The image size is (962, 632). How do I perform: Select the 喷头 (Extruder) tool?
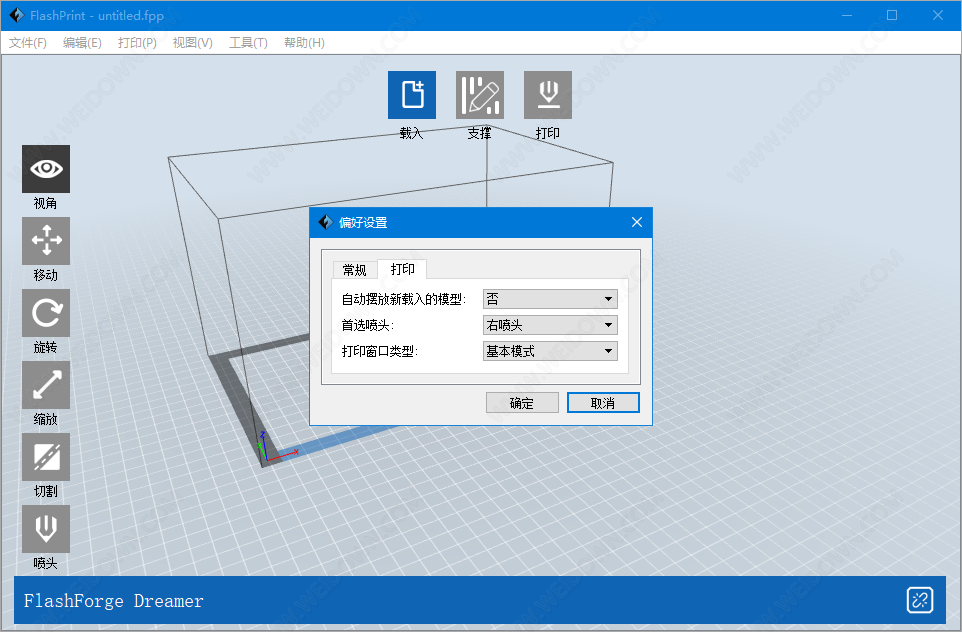pos(46,529)
